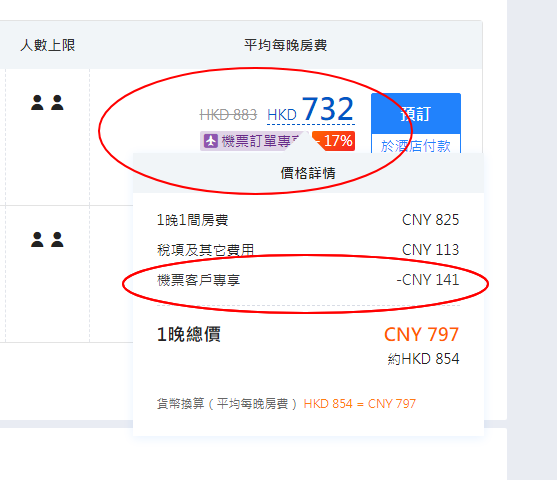This screenshot has width=557, height=480.
Task: Click the orange CNY 797 total price
Action: click(421, 334)
